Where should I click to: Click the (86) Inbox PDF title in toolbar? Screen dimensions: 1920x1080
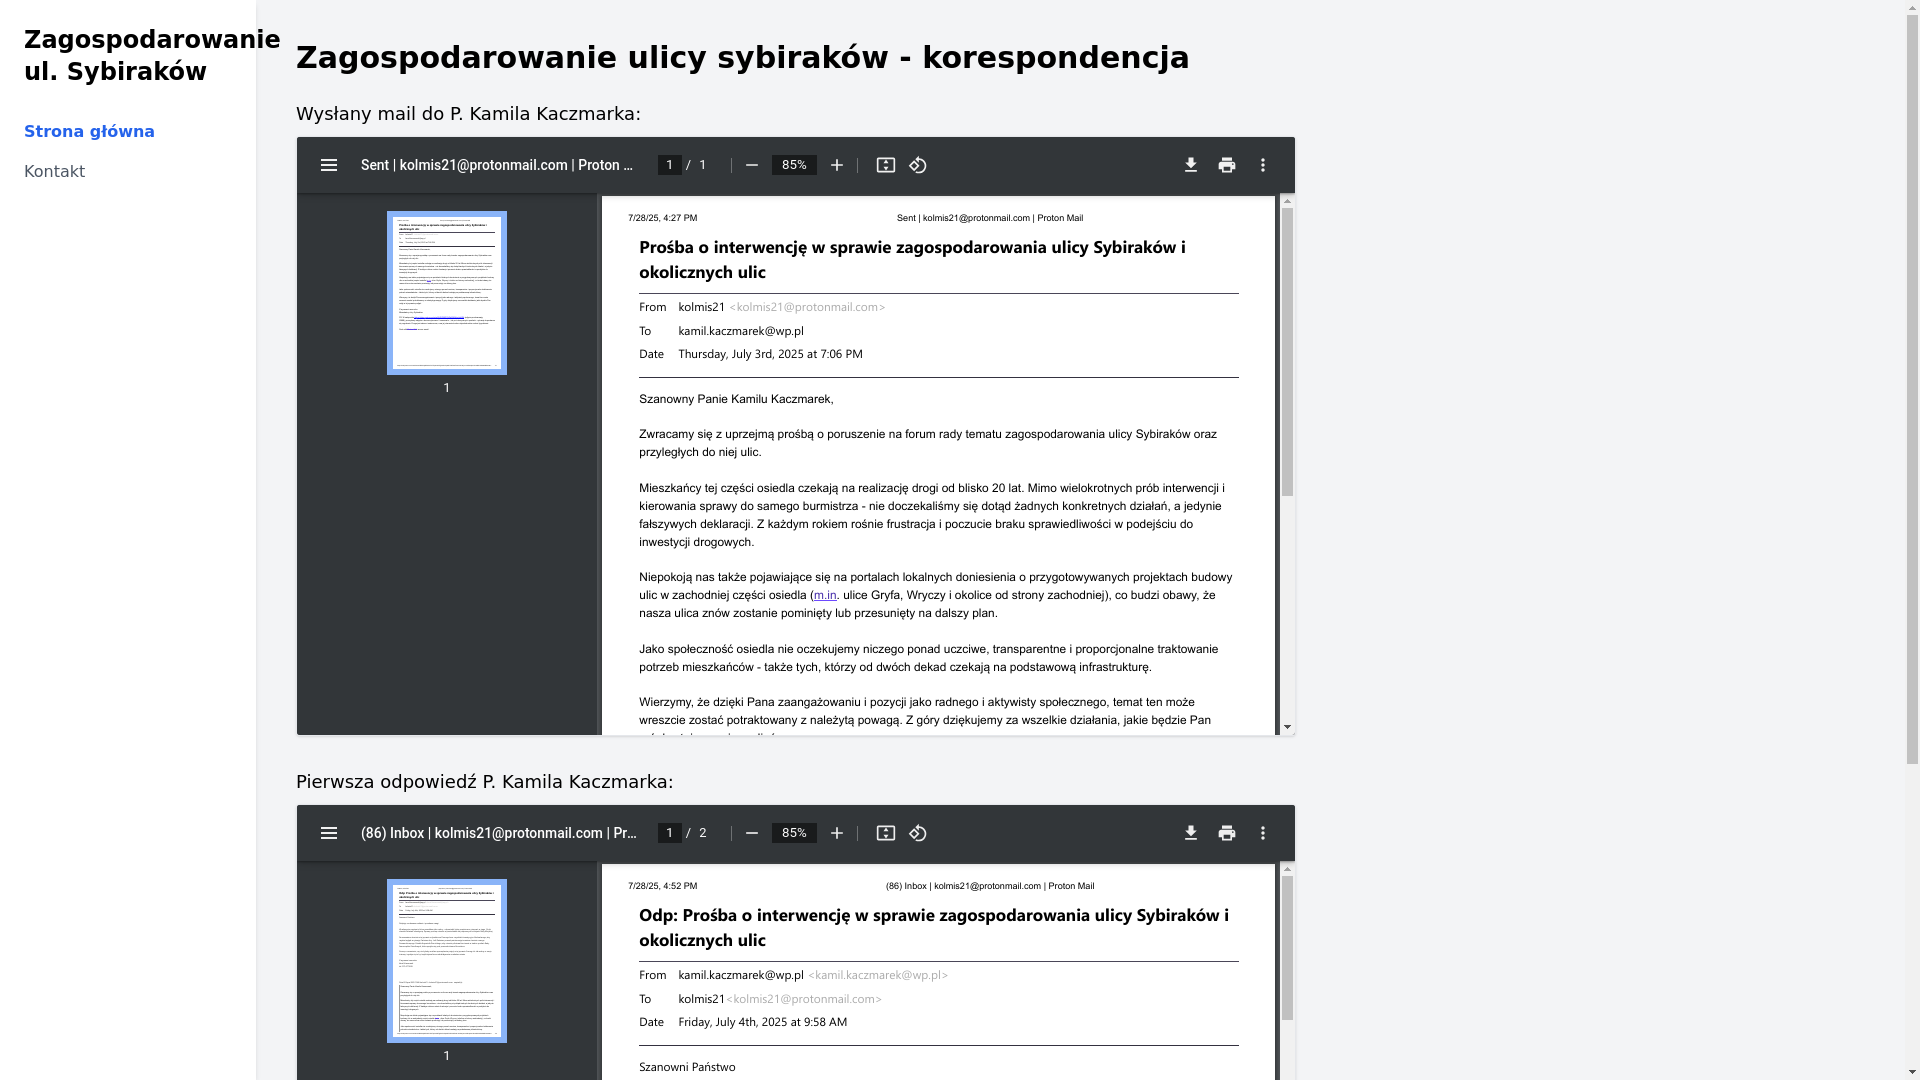499,833
